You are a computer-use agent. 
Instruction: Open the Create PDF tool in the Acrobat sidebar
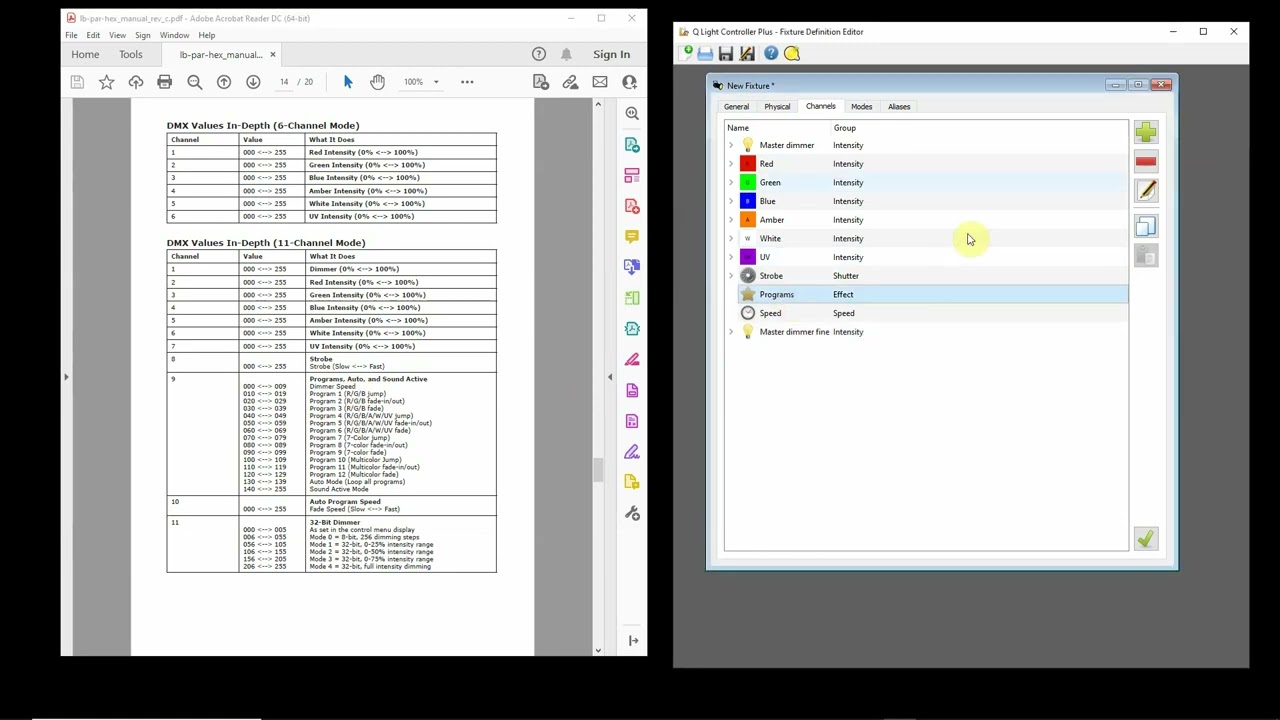pos(632,206)
